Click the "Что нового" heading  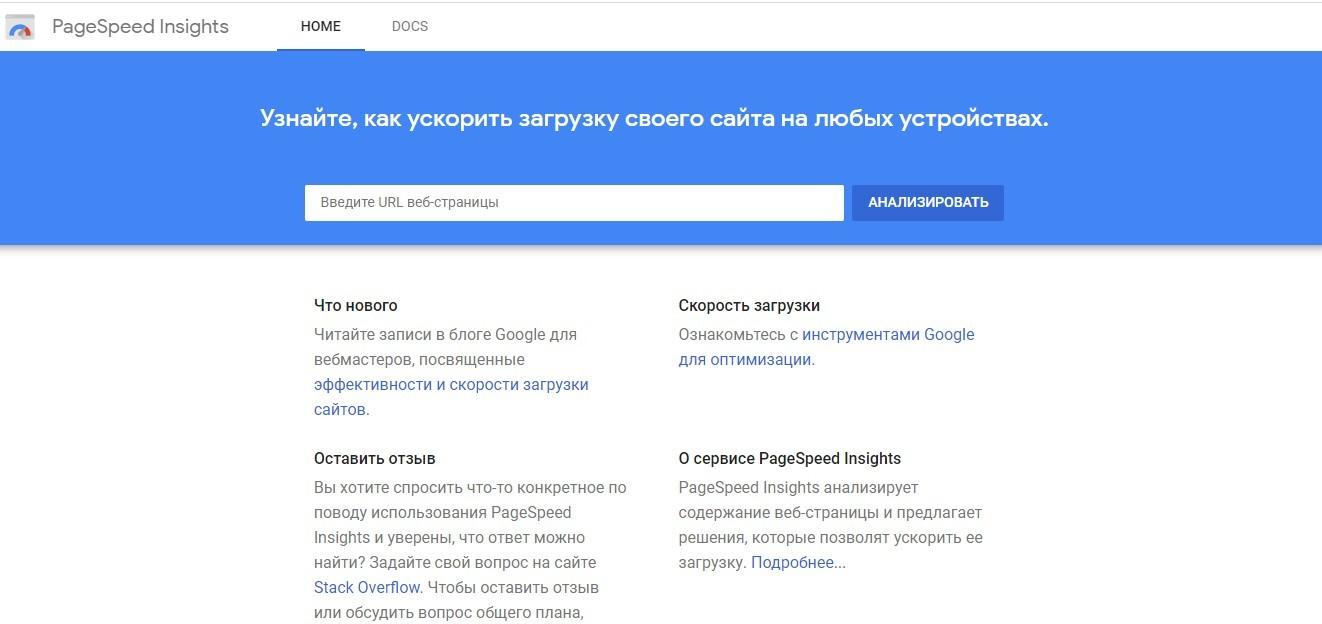click(355, 306)
